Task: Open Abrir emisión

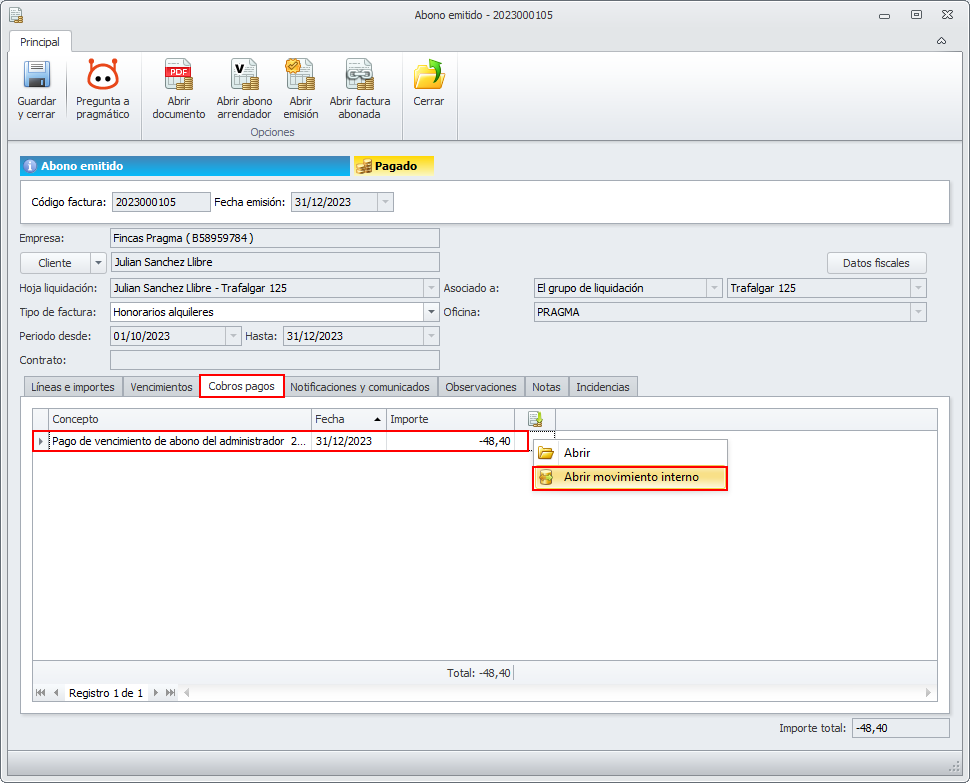Action: pyautogui.click(x=301, y=90)
